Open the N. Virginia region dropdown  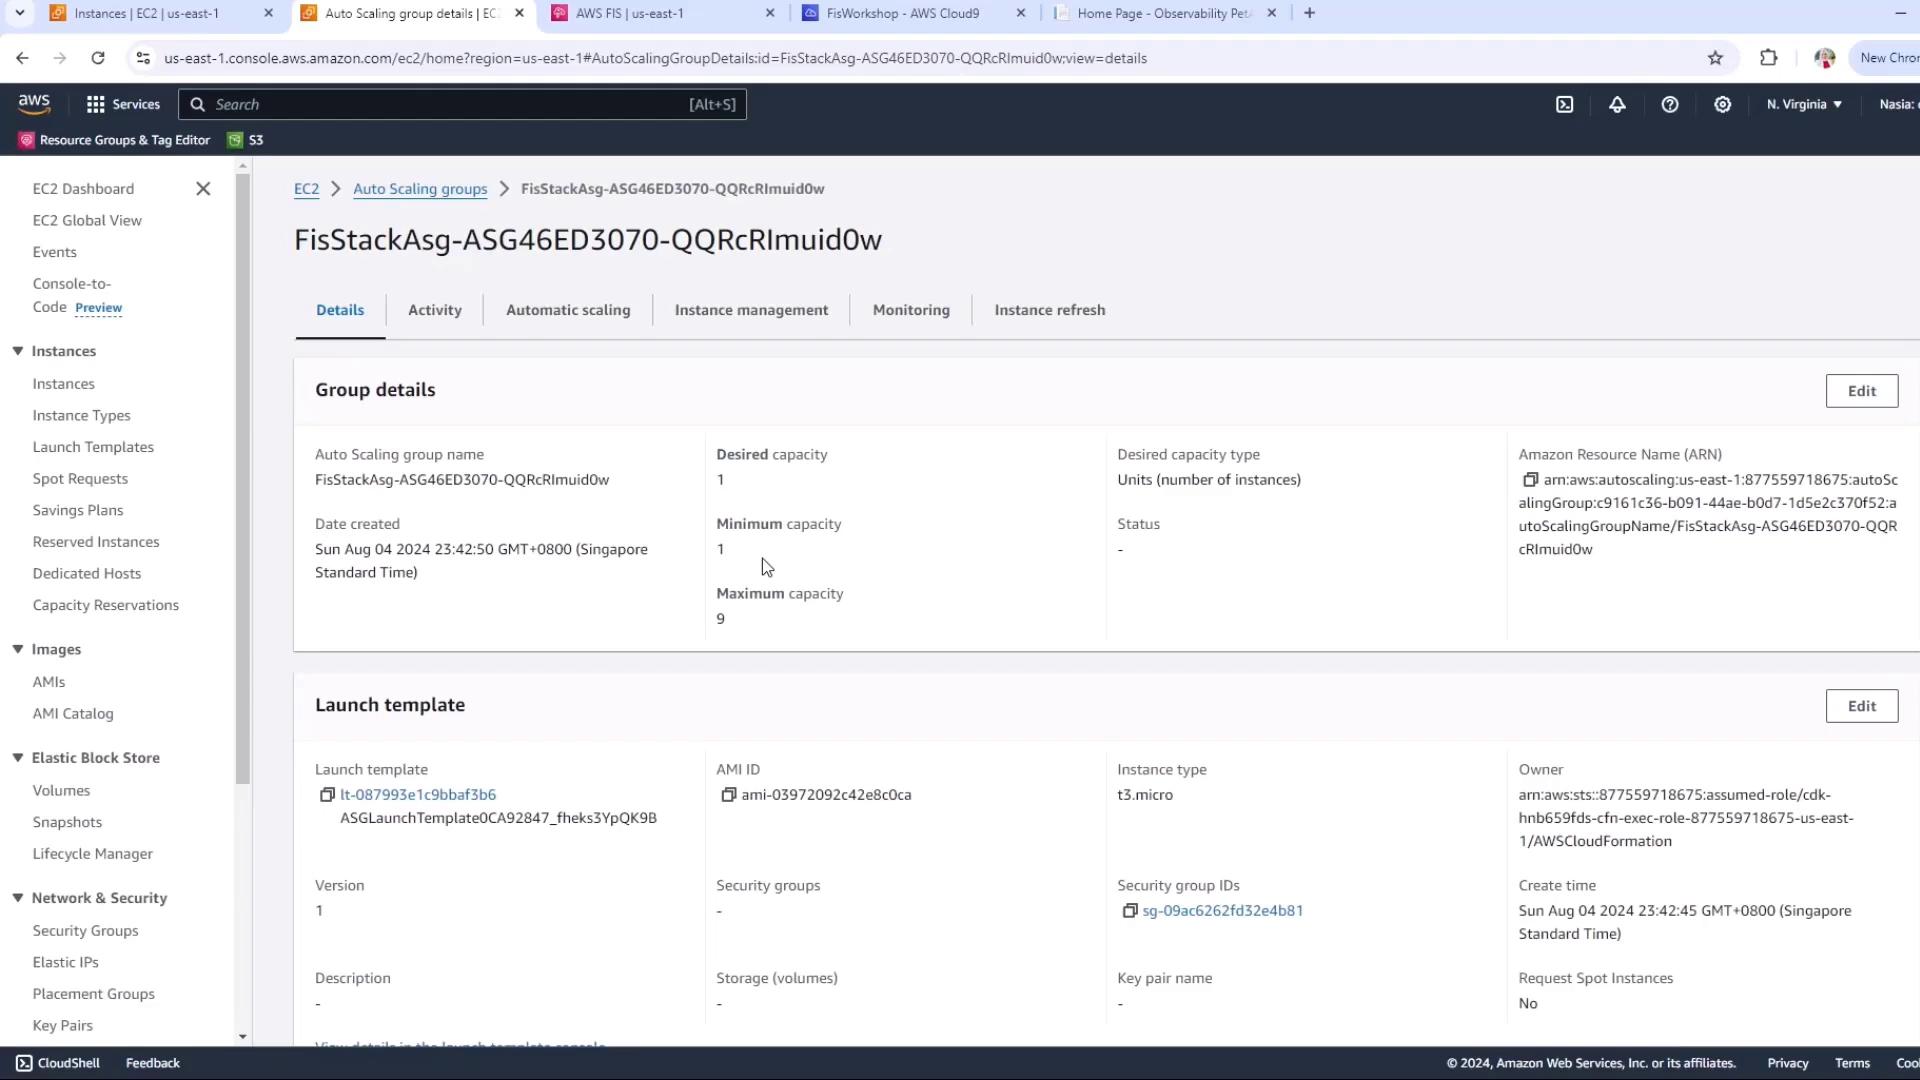pos(1804,104)
